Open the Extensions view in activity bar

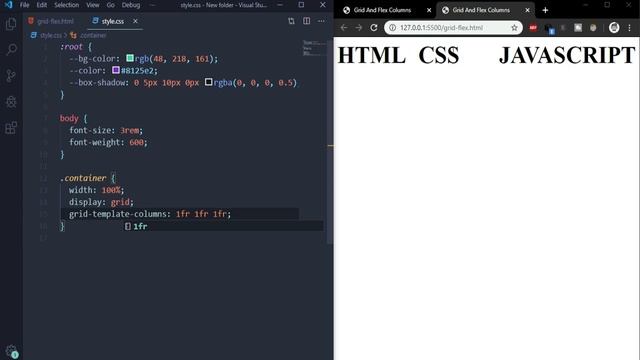point(11,127)
